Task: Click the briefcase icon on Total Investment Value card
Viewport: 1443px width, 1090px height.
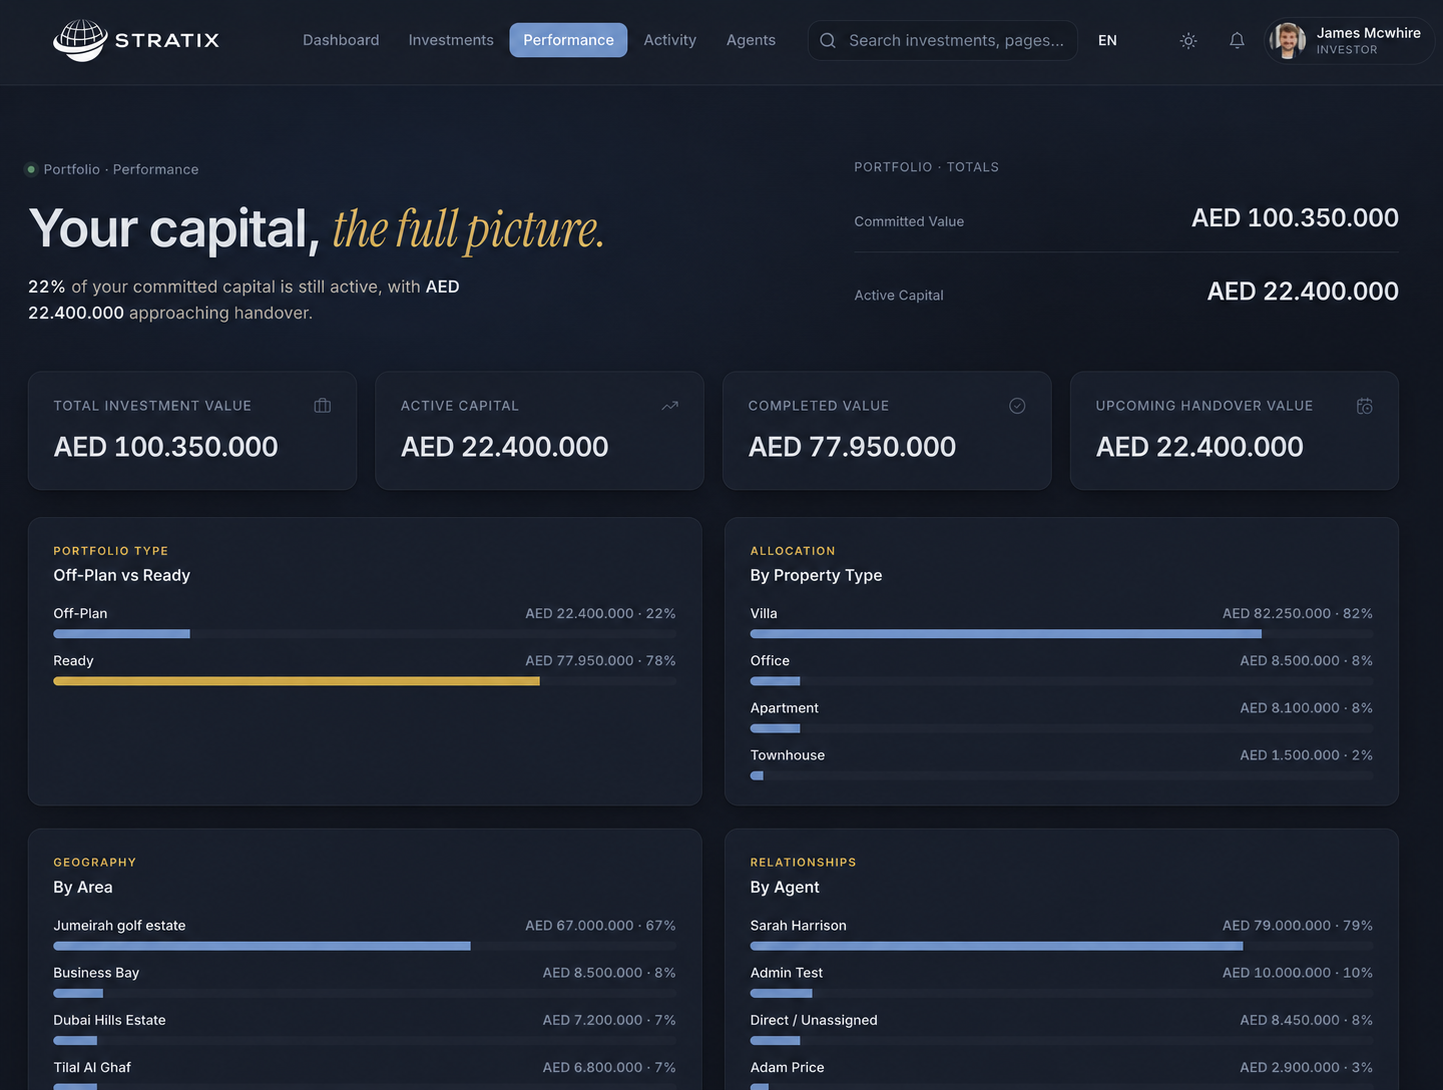Action: [x=322, y=406]
